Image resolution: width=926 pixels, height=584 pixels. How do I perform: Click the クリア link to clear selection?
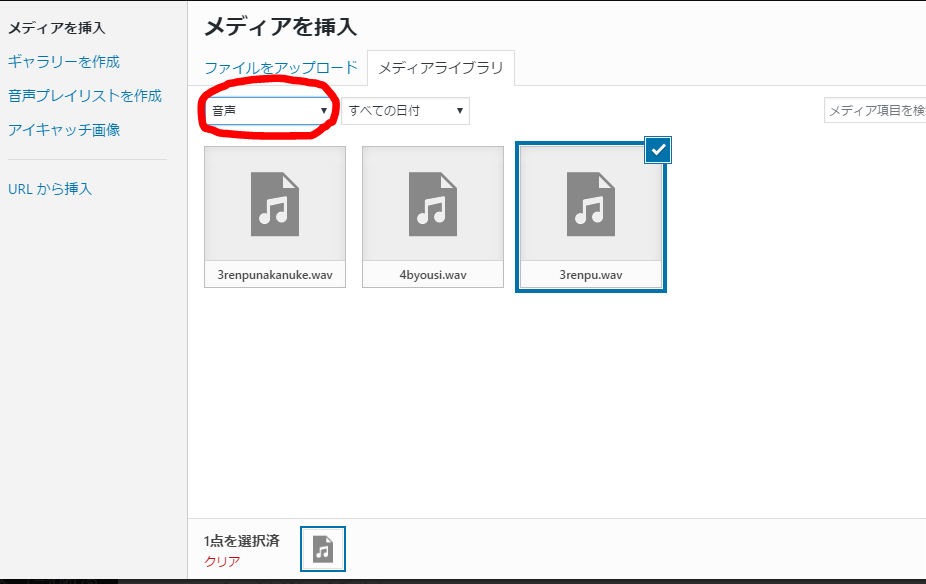pyautogui.click(x=221, y=561)
